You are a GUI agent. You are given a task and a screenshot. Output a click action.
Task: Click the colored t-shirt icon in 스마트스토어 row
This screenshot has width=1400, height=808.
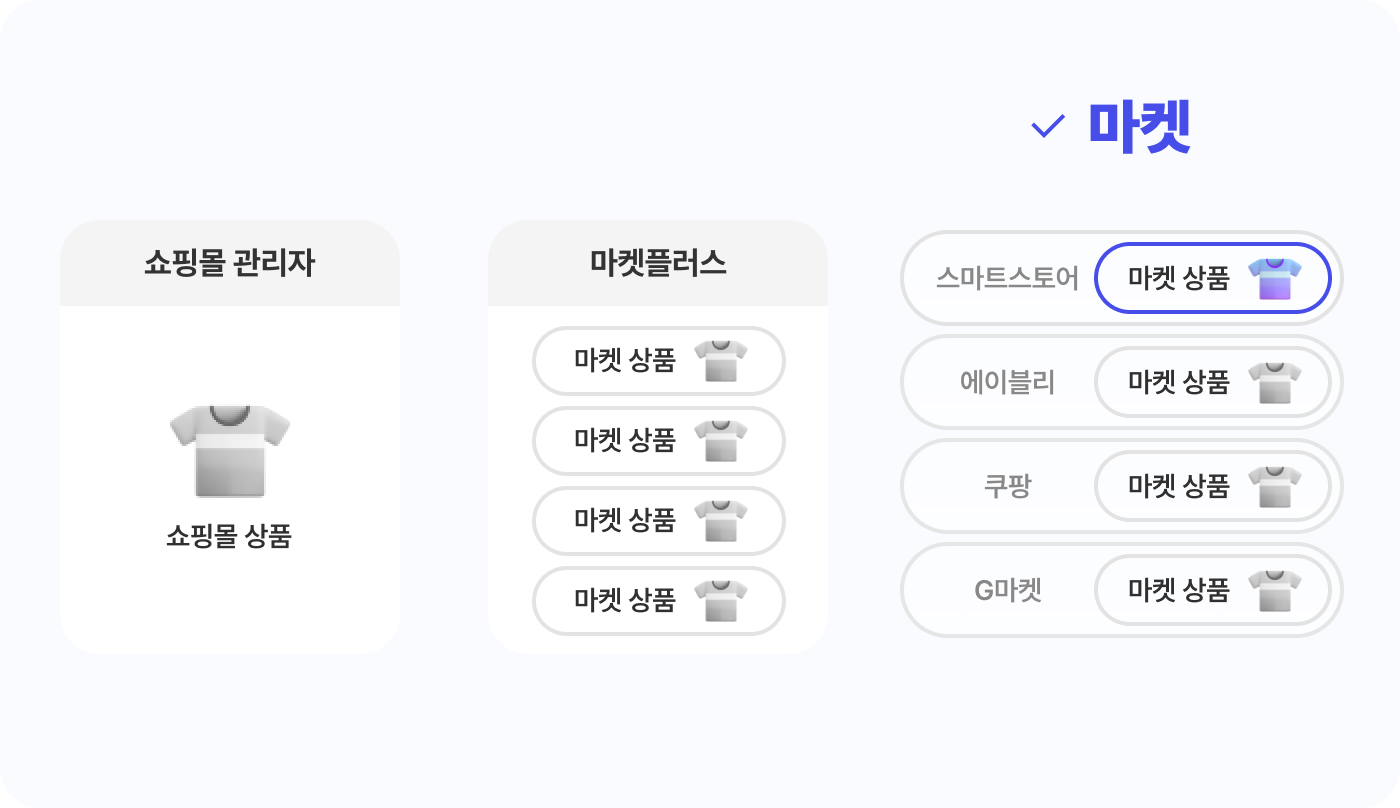pyautogui.click(x=1275, y=279)
